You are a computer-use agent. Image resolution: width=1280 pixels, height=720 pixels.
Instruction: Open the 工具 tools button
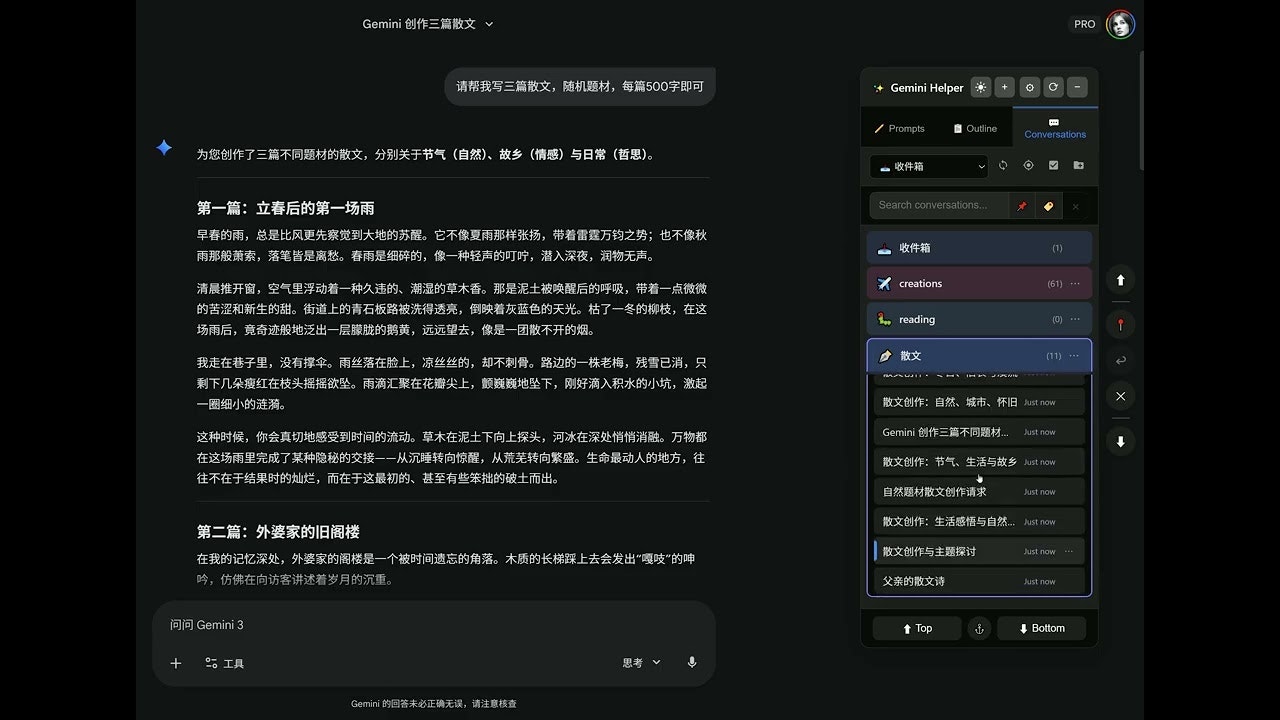(224, 663)
